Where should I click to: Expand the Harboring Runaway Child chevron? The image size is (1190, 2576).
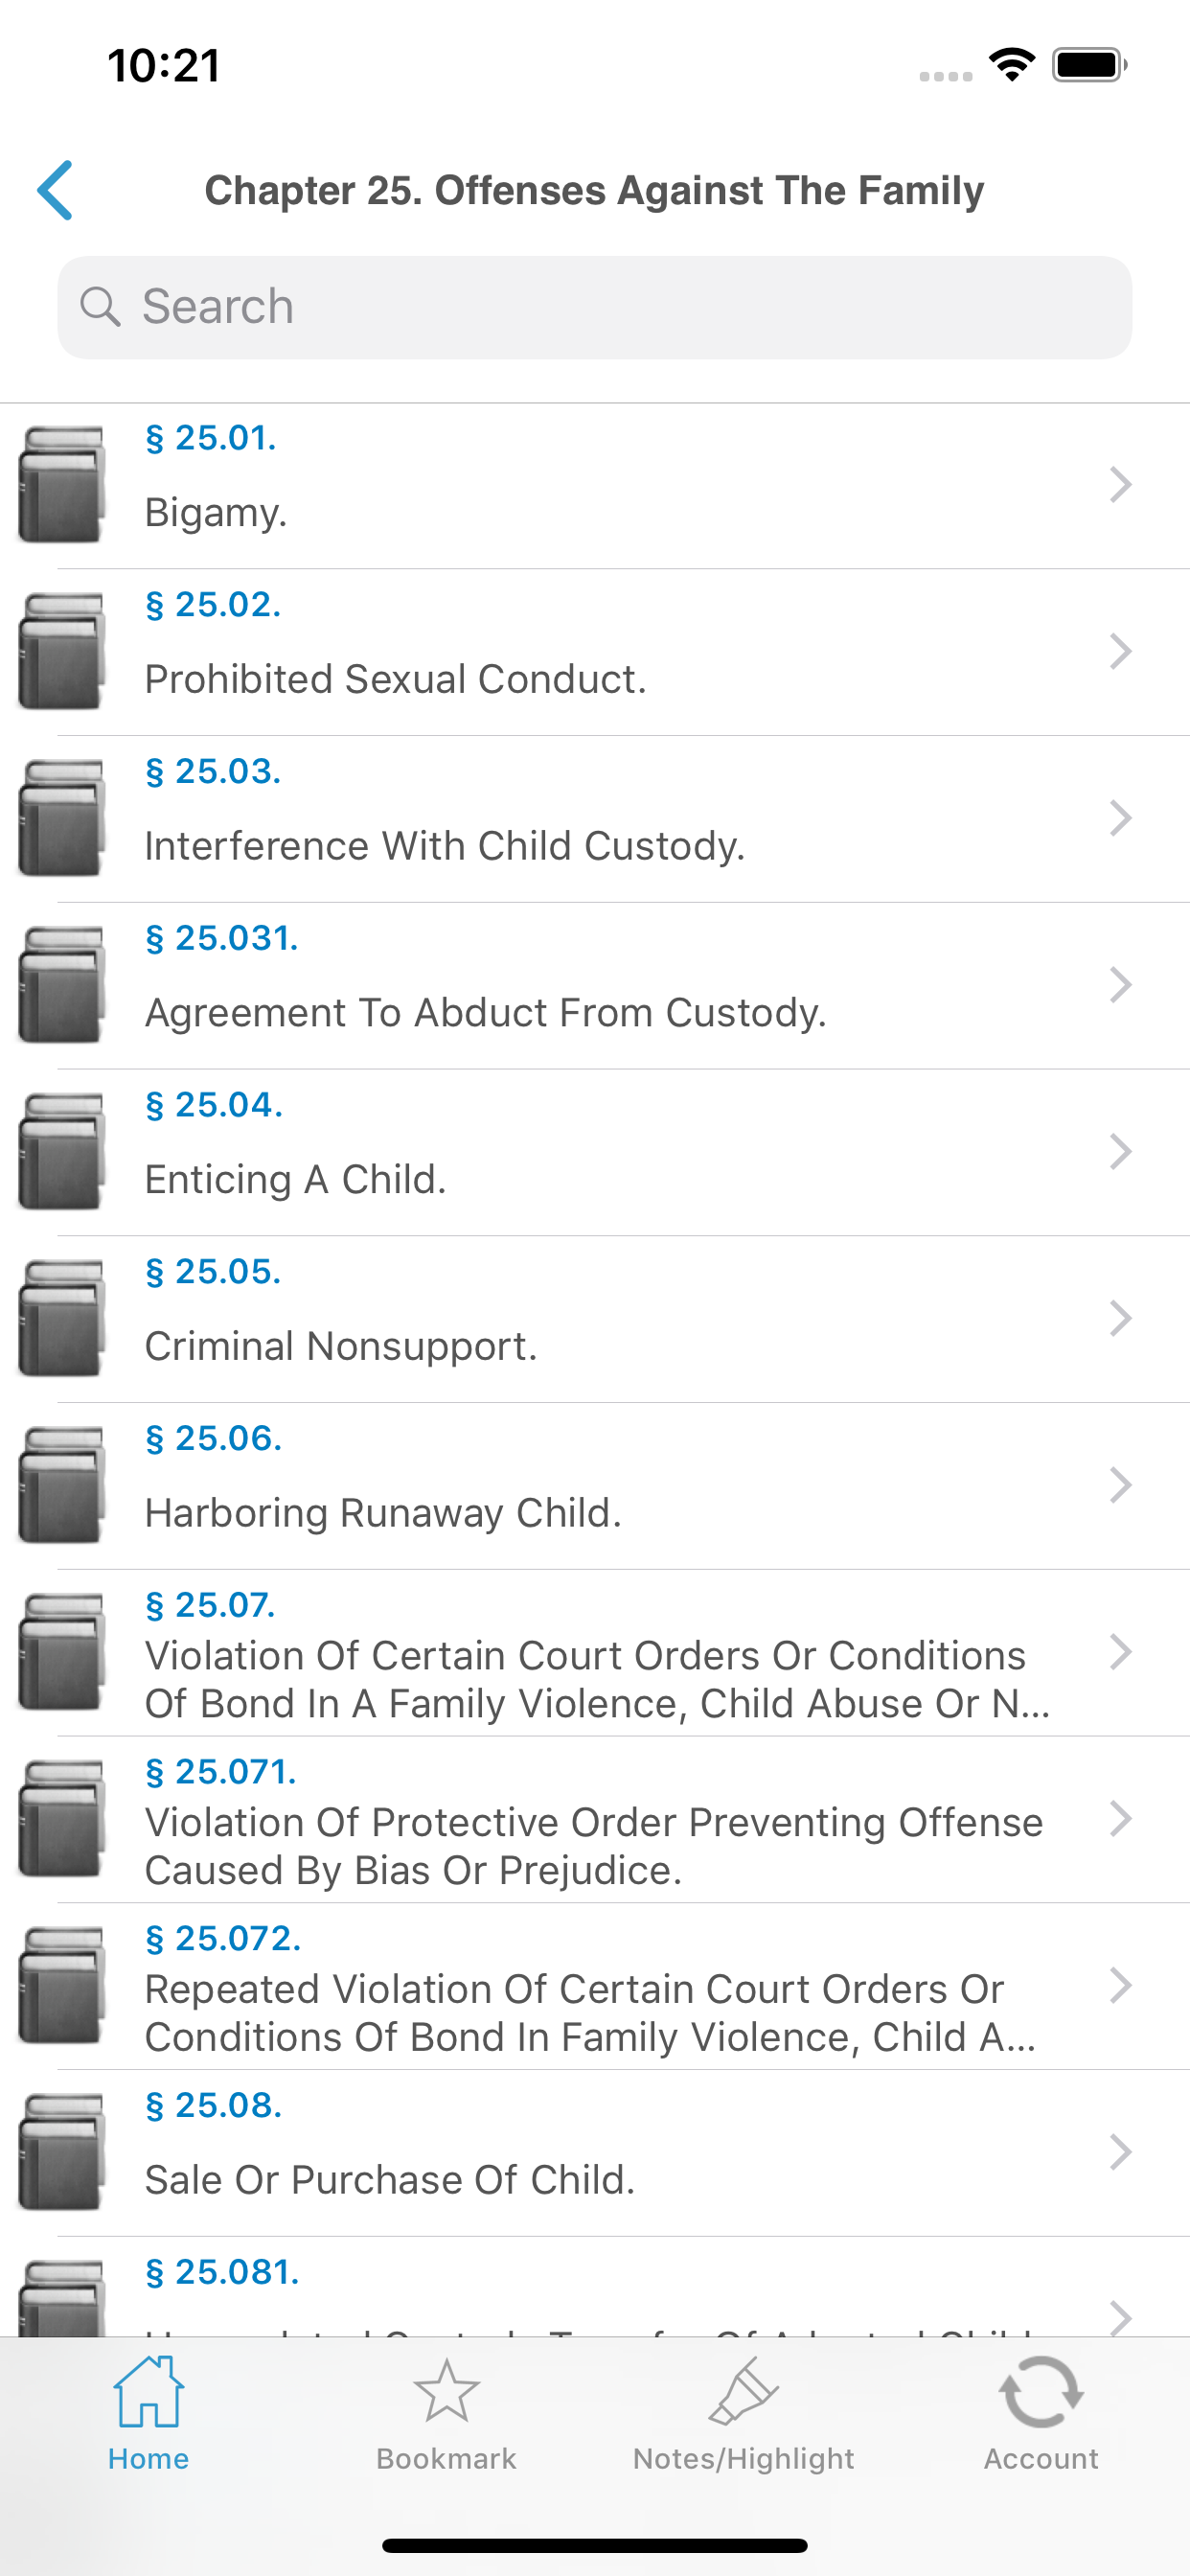(1120, 1486)
